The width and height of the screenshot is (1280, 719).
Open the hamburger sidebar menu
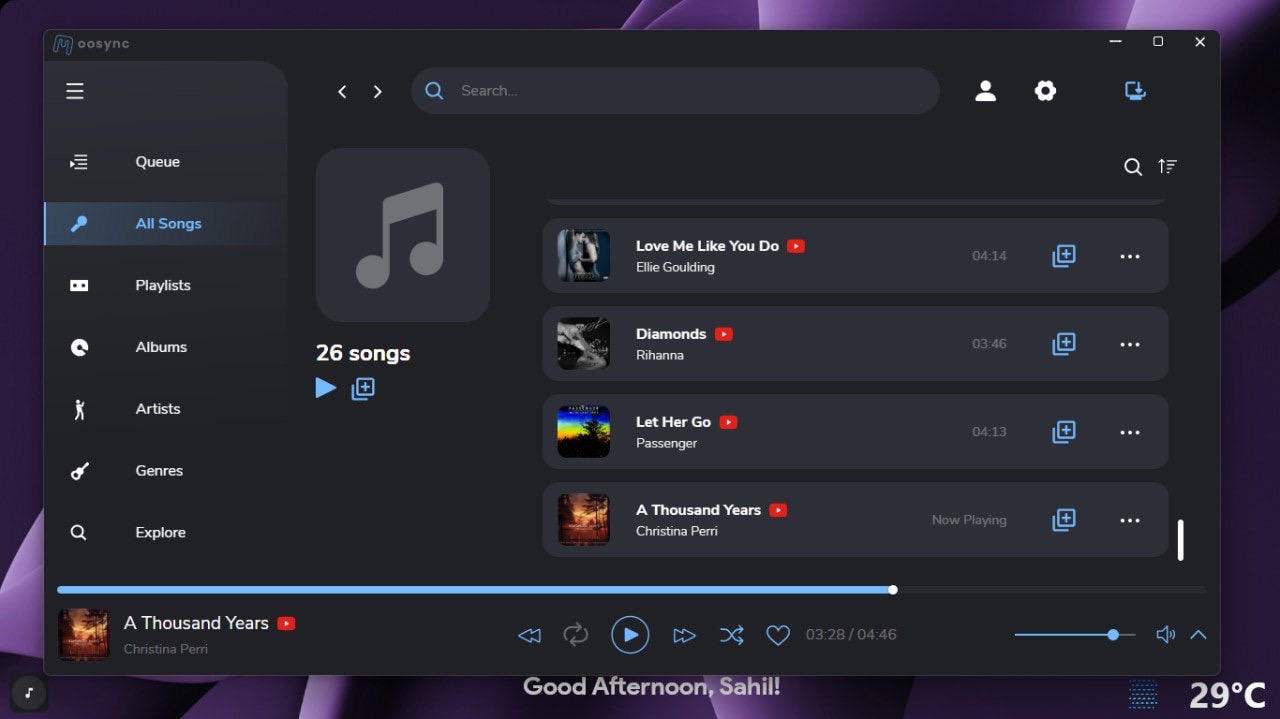pyautogui.click(x=75, y=91)
